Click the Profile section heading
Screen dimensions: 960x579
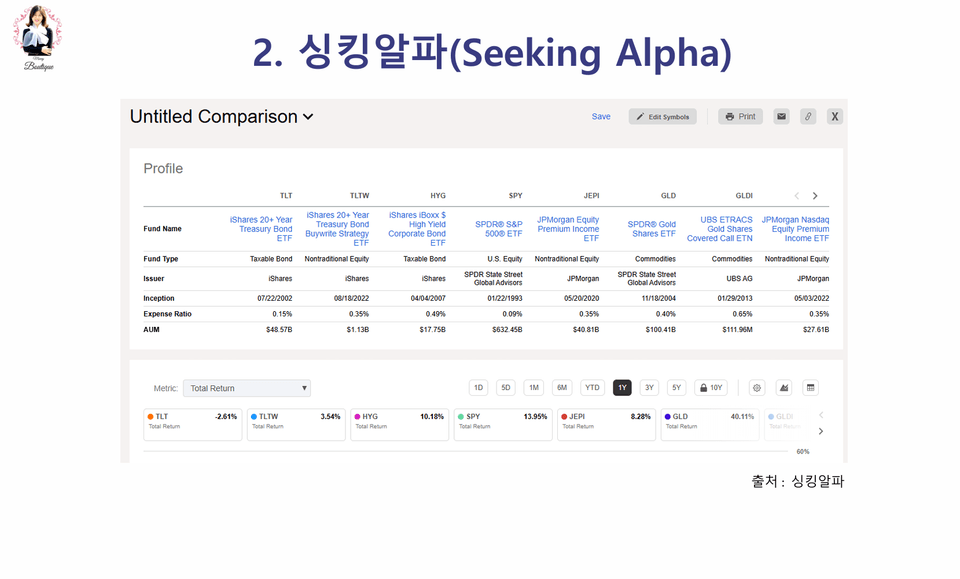coord(163,168)
